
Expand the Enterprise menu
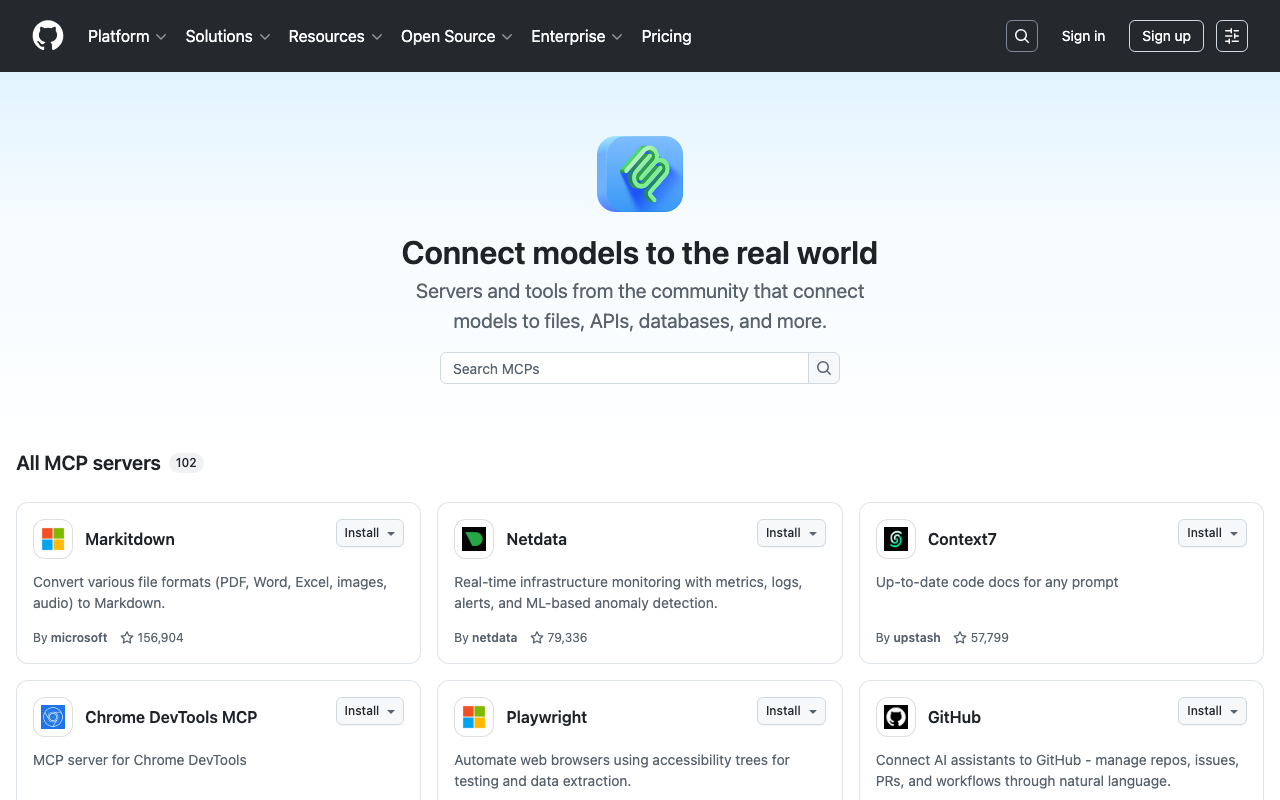[577, 36]
